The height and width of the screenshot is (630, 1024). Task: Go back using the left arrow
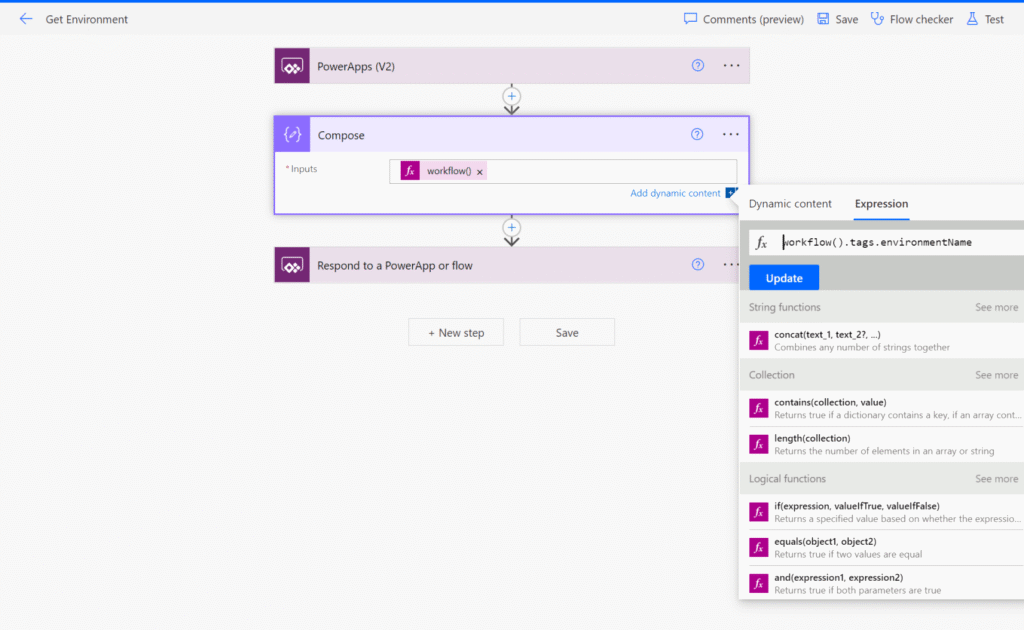pyautogui.click(x=25, y=19)
